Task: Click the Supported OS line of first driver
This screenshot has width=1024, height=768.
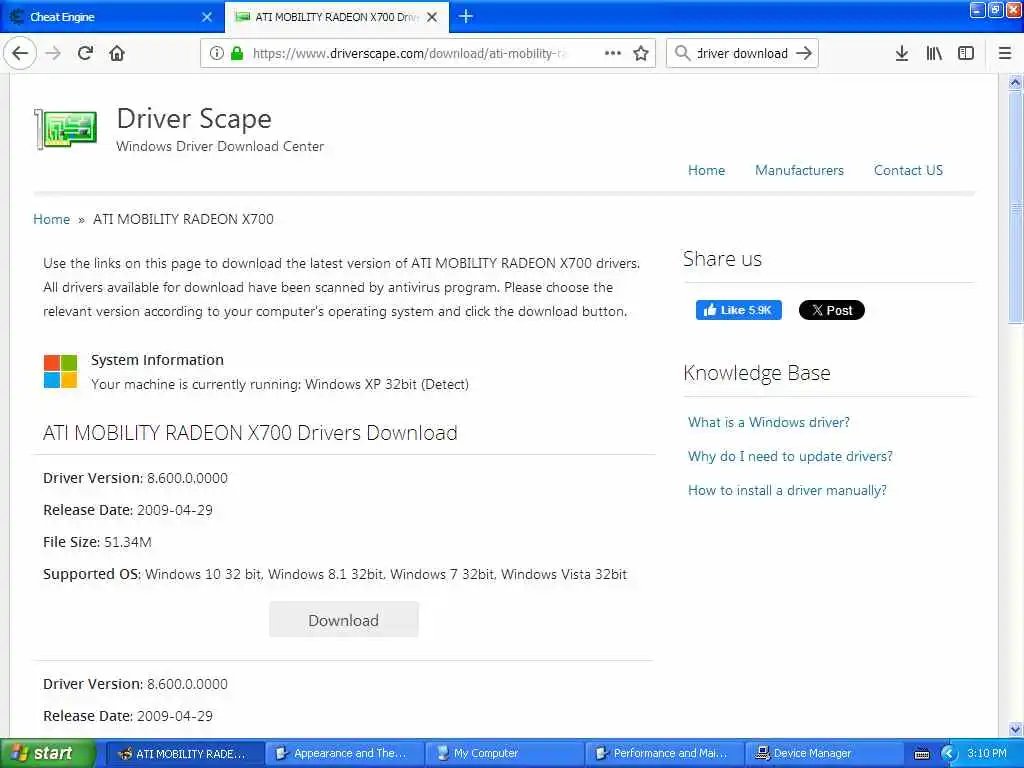Action: point(335,574)
